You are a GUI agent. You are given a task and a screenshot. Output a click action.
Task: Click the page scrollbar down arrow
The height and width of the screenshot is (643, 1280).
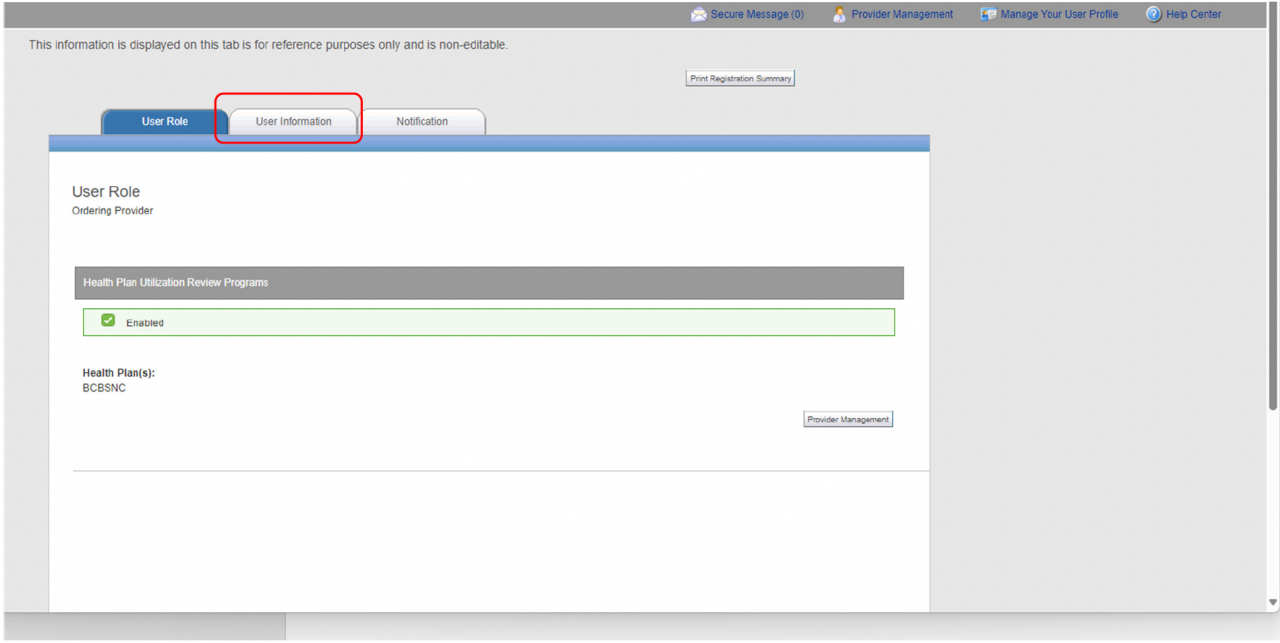pos(1273,602)
